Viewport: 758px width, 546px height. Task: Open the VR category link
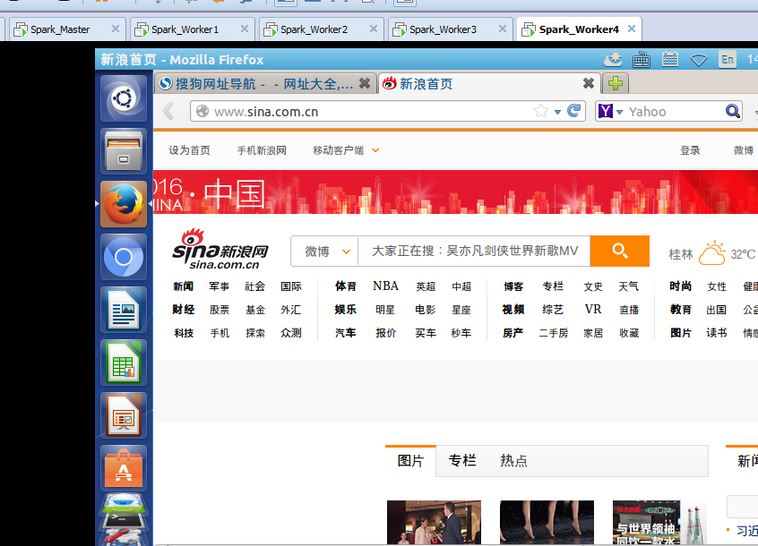coord(593,309)
